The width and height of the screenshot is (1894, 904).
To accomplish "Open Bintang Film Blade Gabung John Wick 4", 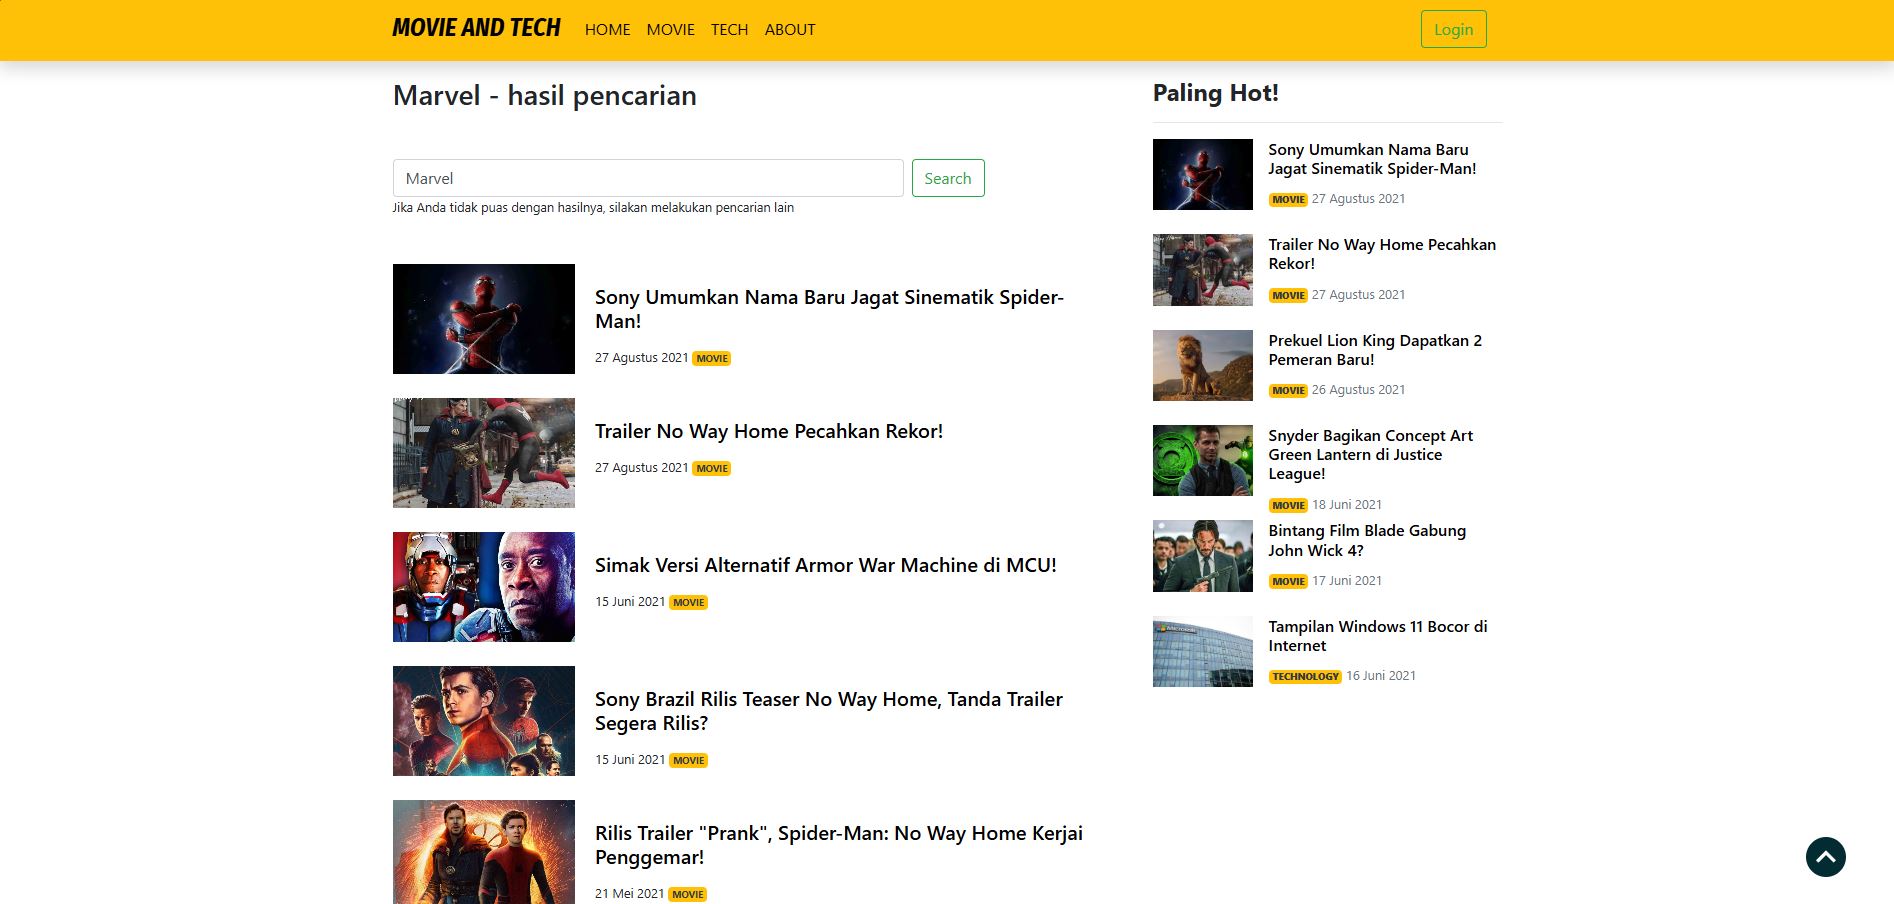I will pos(1367,540).
